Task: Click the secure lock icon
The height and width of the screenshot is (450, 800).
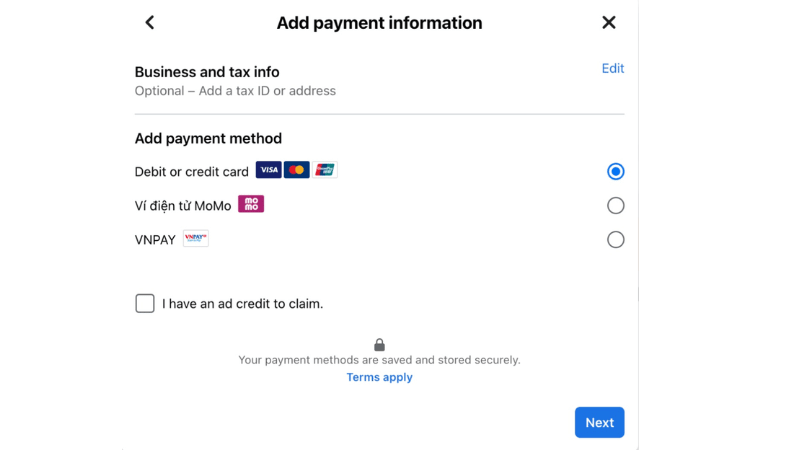Action: coord(379,344)
